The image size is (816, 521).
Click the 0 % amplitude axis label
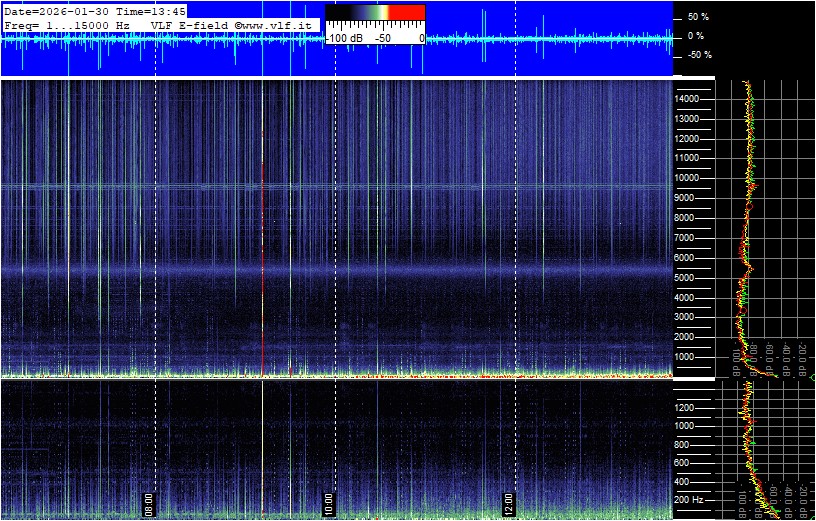[697, 36]
